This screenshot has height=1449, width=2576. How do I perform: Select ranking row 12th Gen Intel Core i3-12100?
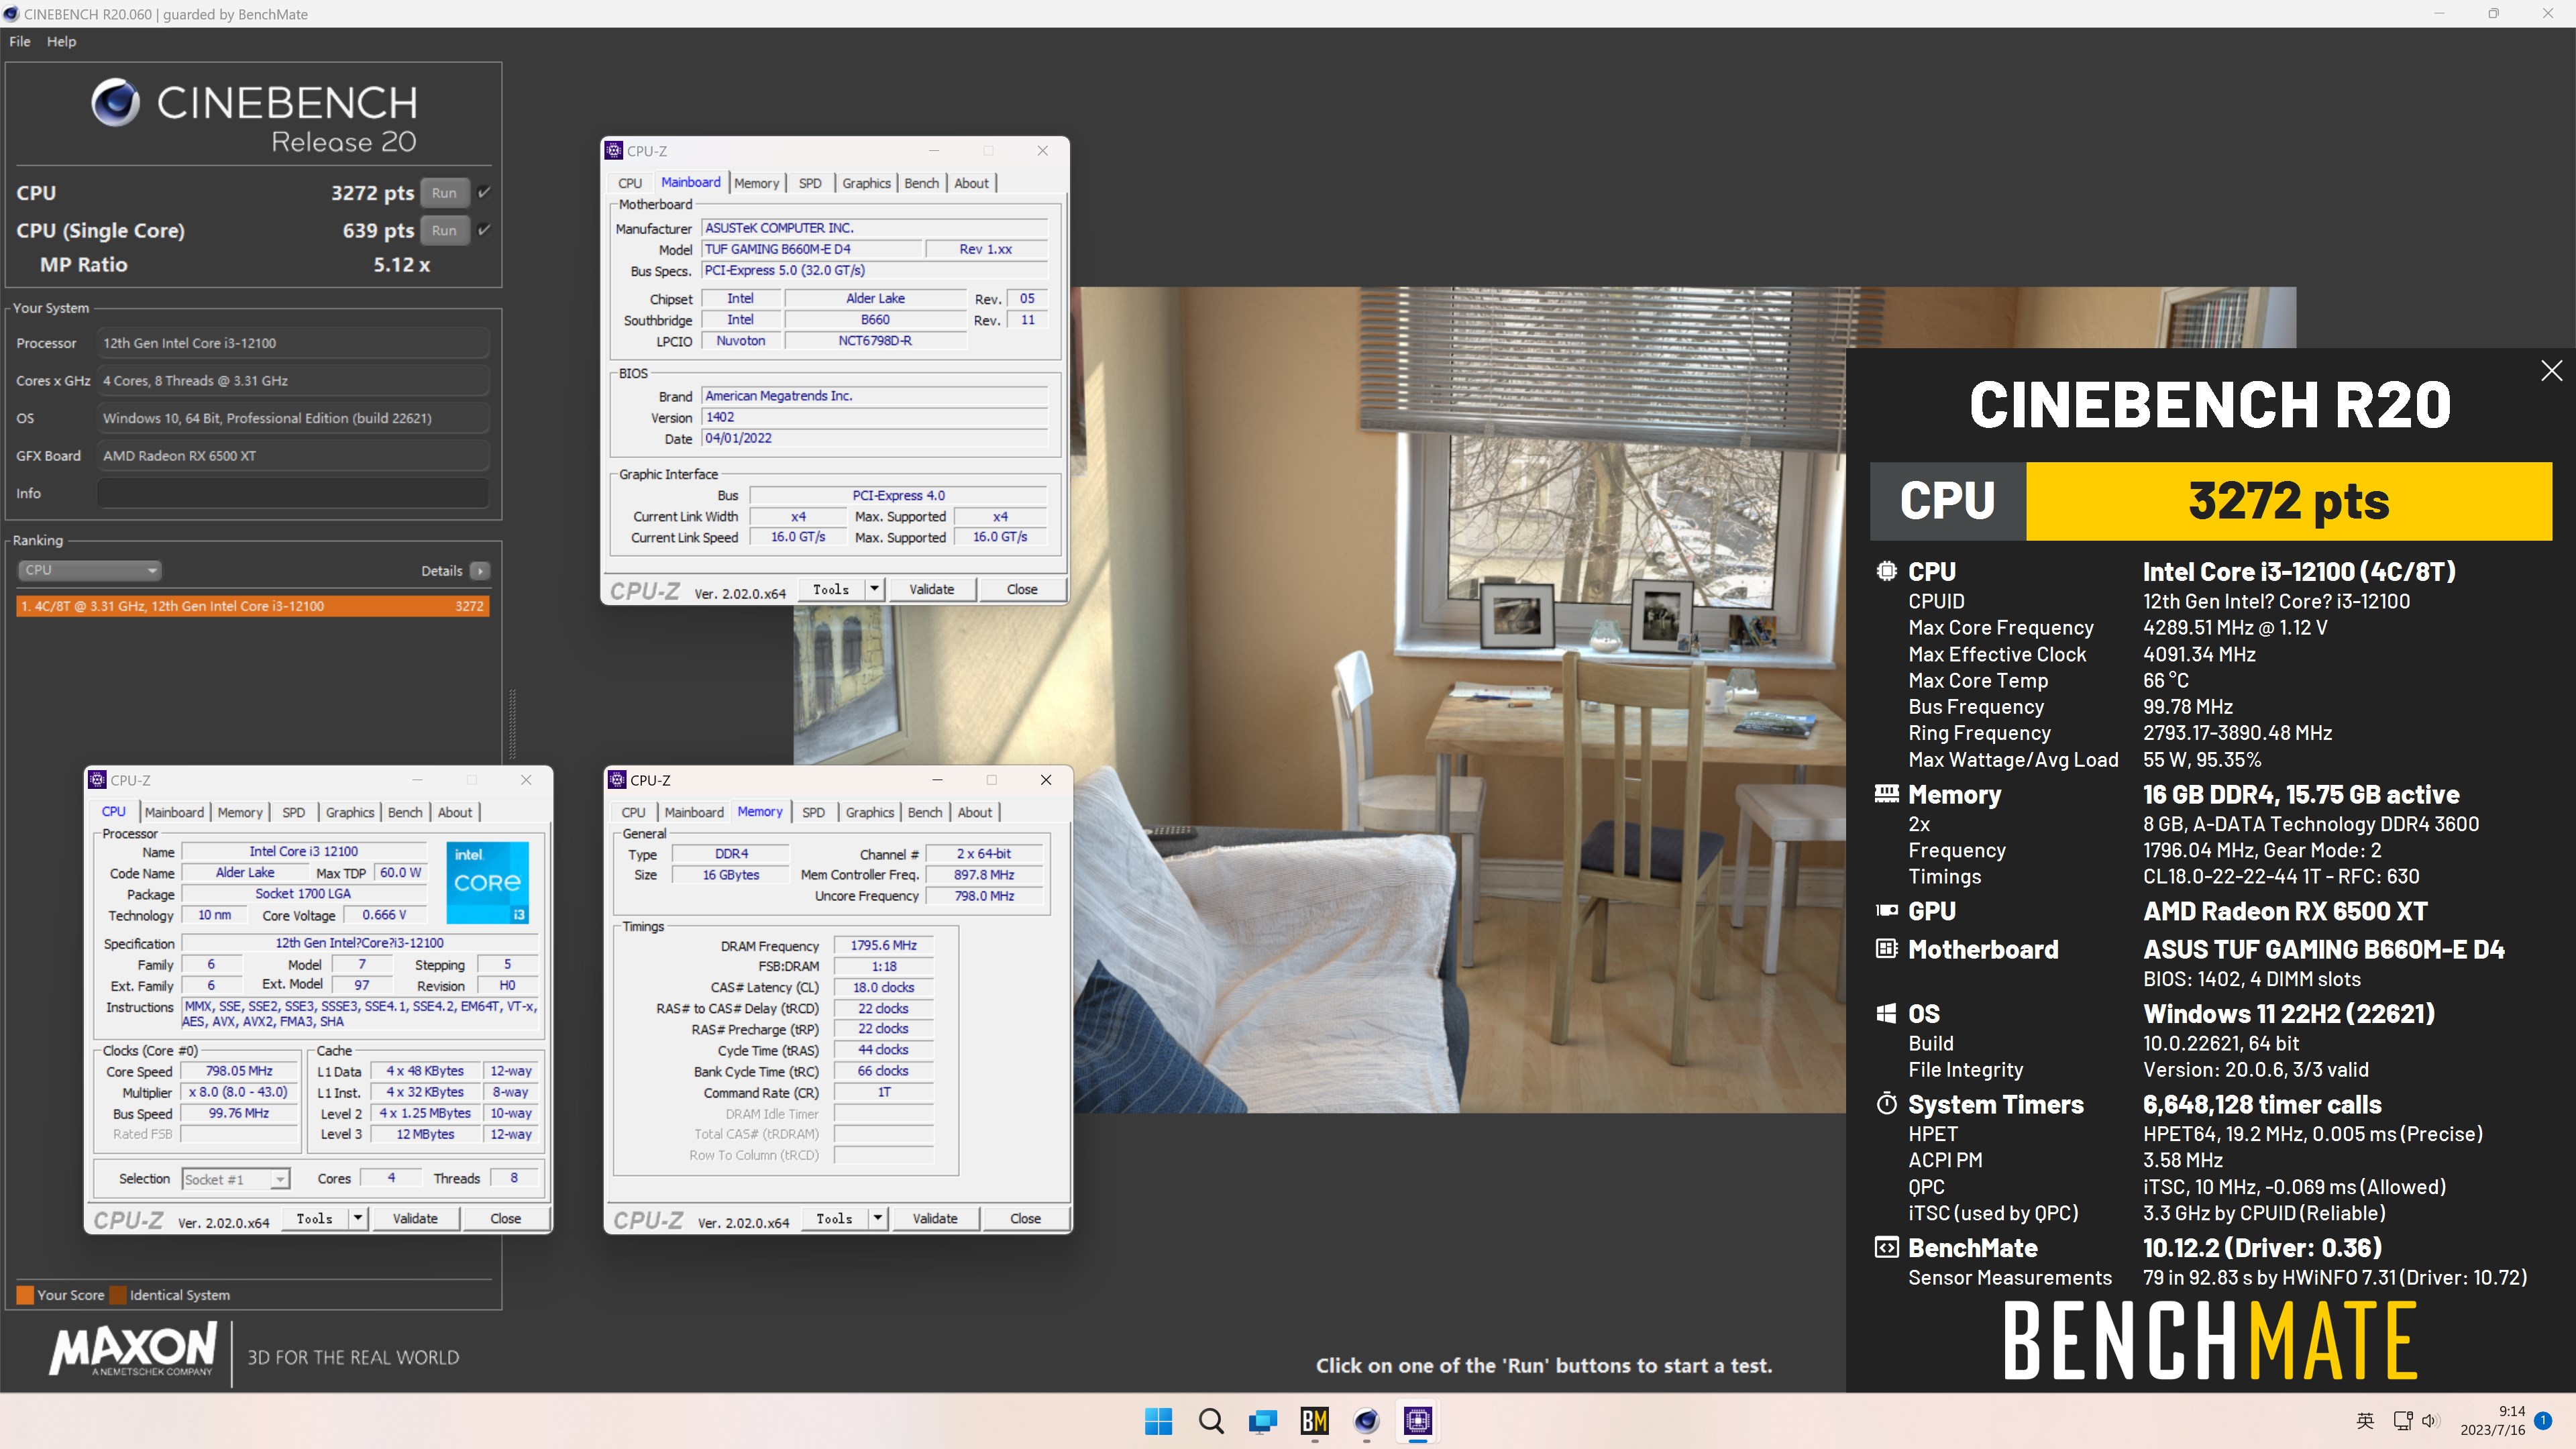(253, 606)
